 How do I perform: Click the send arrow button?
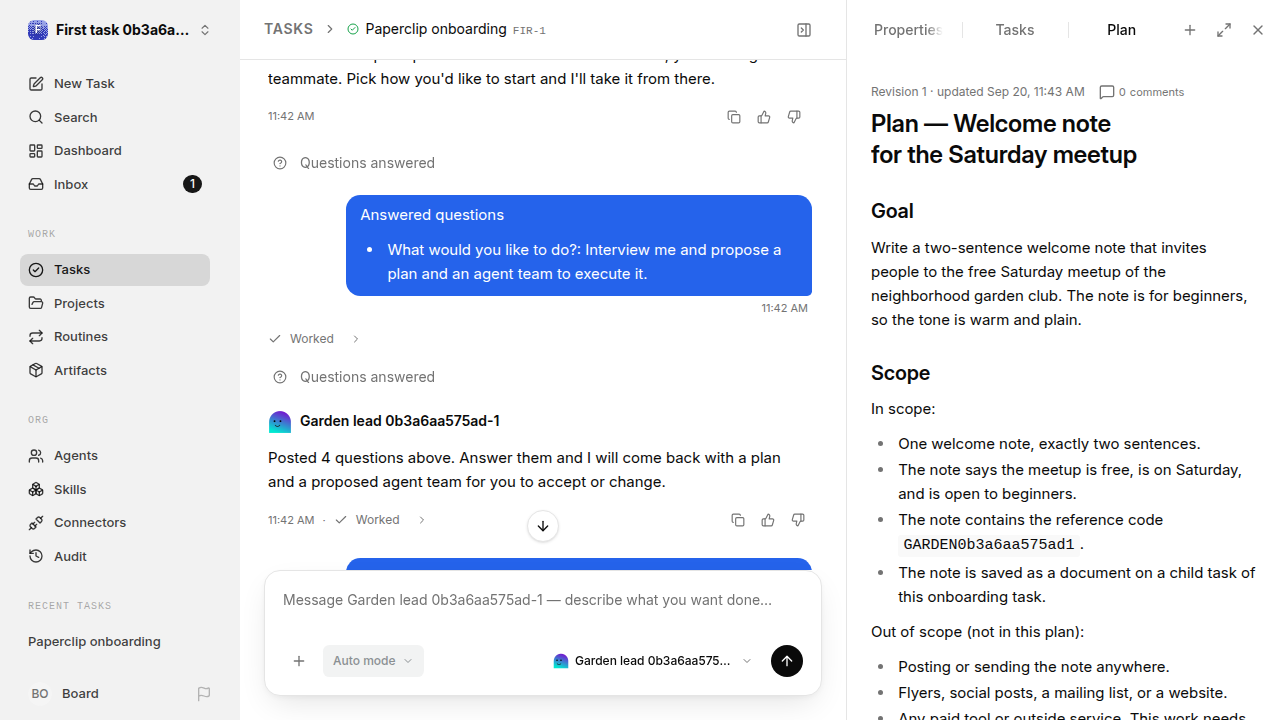coord(787,661)
